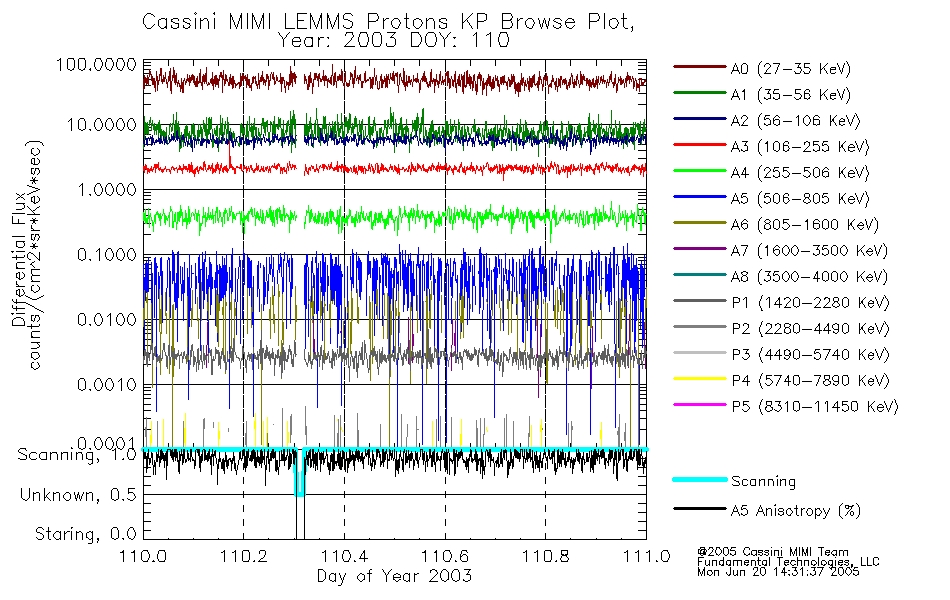The width and height of the screenshot is (950, 600).
Task: Select the A5 (506-805 KeV) blue legend line
Action: pos(699,196)
